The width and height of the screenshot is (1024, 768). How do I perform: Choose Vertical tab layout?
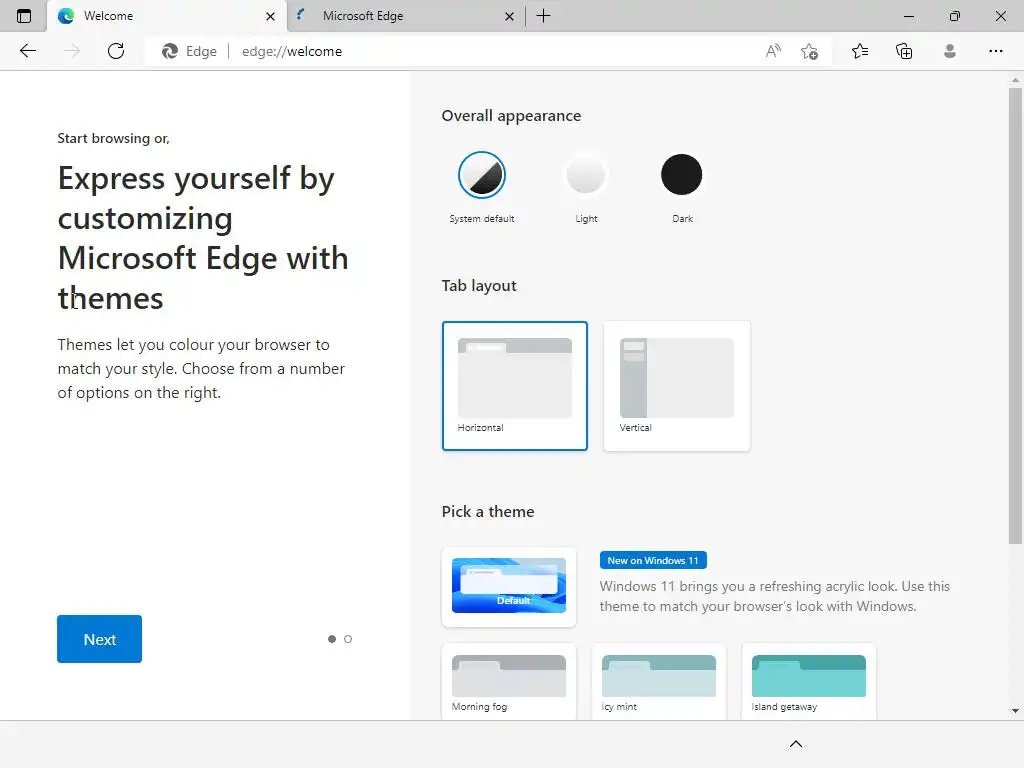coord(677,386)
